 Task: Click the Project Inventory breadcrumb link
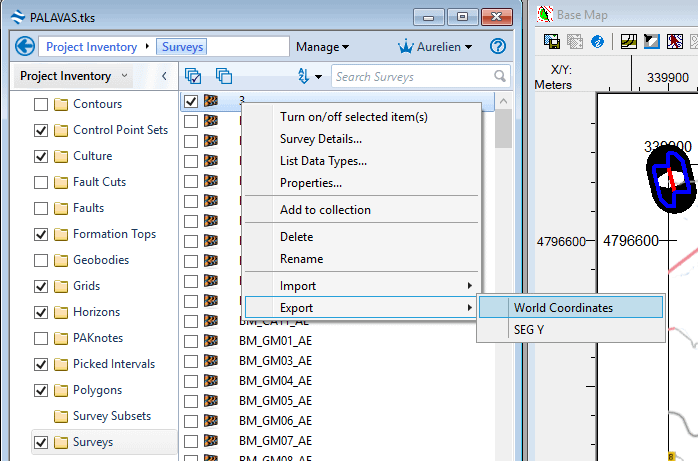click(92, 47)
